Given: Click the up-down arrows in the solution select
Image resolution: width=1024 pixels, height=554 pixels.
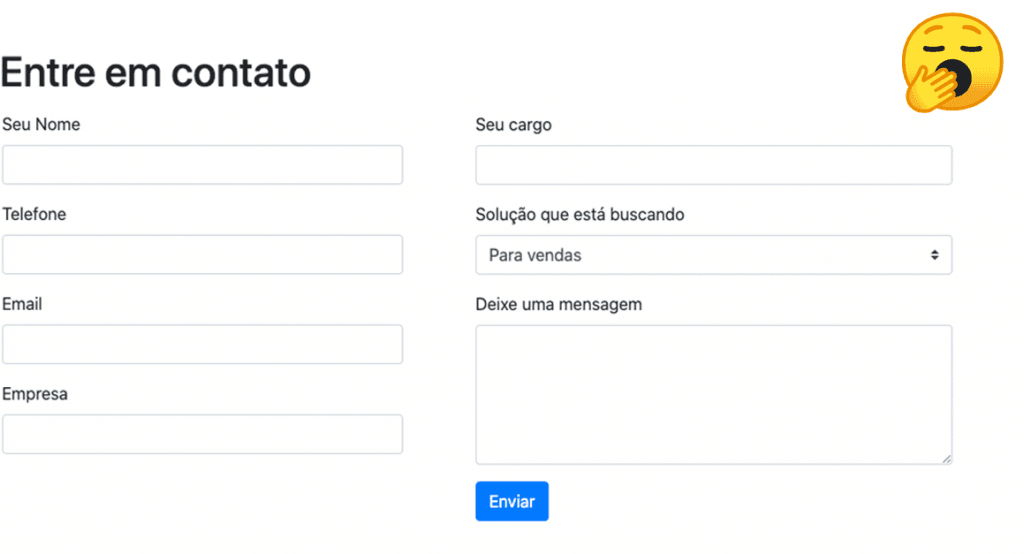Looking at the screenshot, I should coord(935,255).
